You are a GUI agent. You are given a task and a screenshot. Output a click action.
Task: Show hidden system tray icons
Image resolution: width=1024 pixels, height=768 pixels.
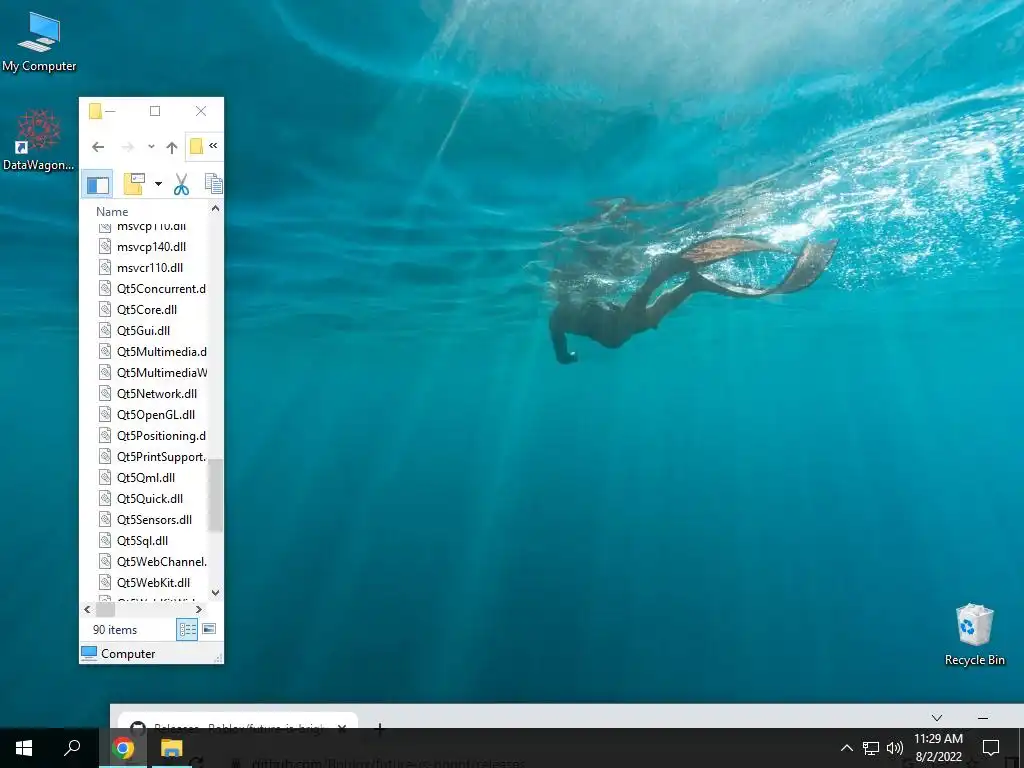coord(846,748)
